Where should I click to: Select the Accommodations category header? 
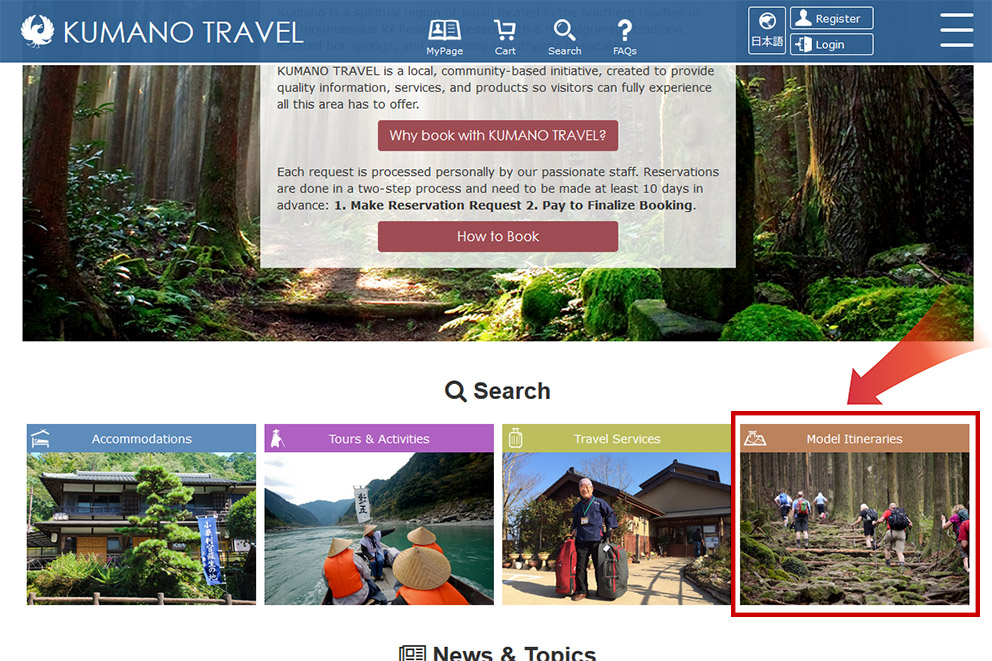click(x=141, y=438)
